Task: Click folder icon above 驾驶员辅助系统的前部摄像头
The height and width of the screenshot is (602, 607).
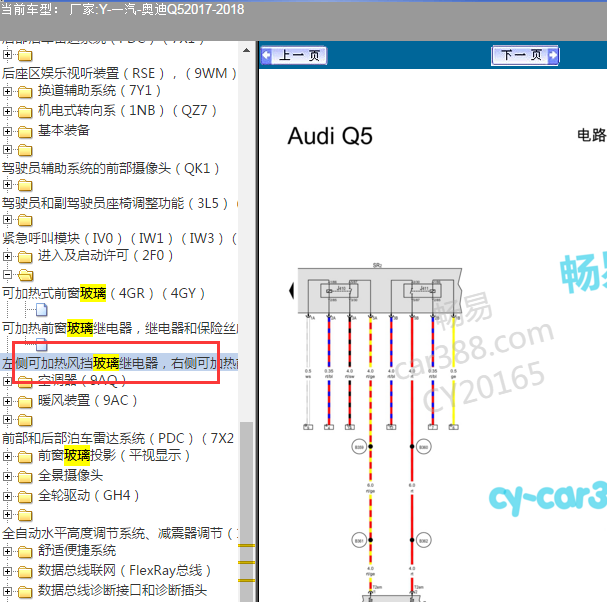Action: [x=25, y=150]
